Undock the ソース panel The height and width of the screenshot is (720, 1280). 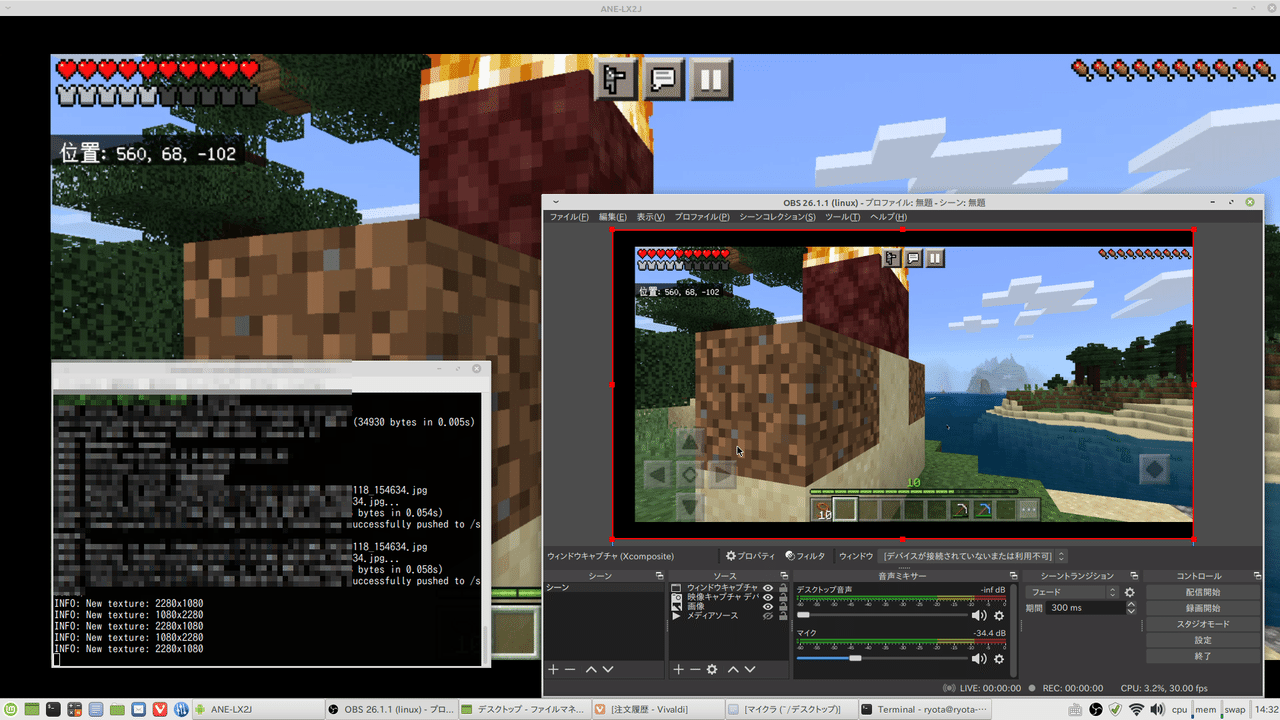(x=784, y=576)
